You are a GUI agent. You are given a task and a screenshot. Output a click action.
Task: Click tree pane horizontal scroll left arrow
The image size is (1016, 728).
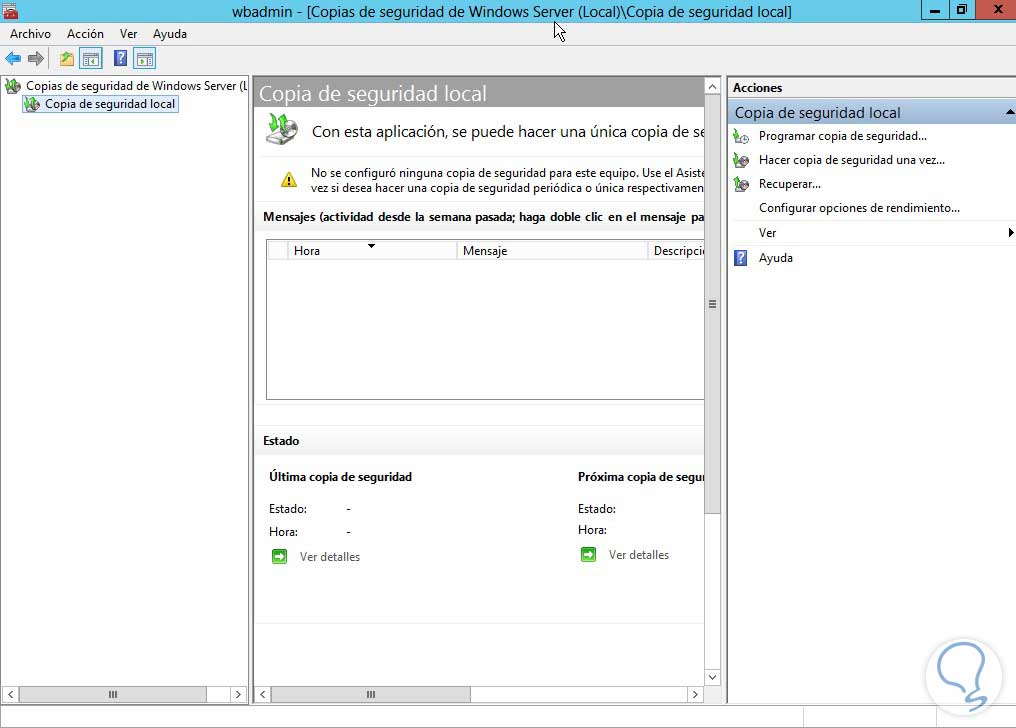[10, 694]
